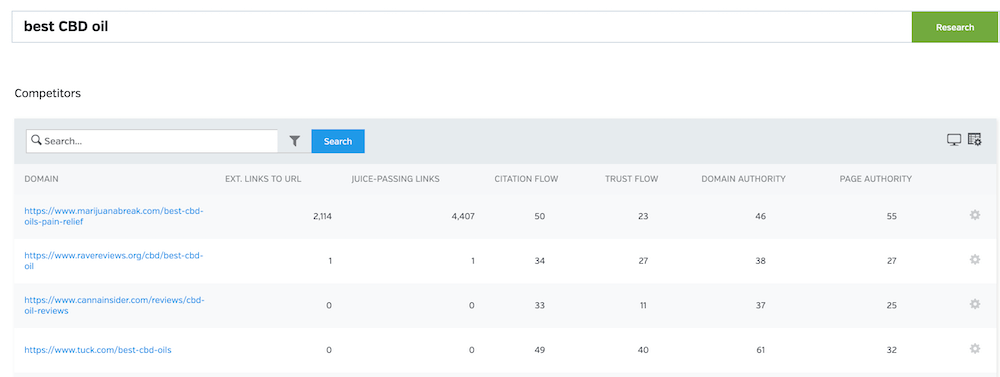Select page authority 32 cell
The width and height of the screenshot is (1000, 377).
tap(892, 350)
